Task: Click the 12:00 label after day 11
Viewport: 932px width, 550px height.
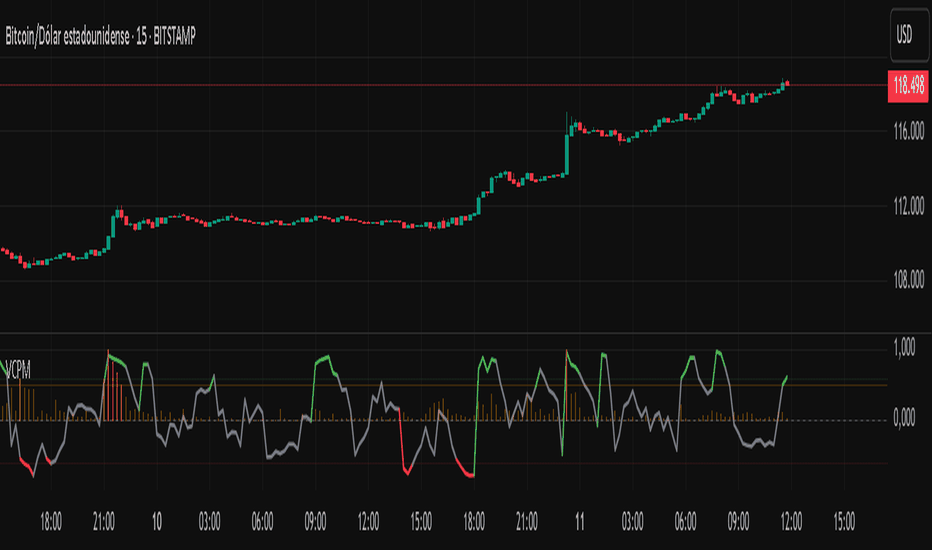Action: pyautogui.click(x=791, y=522)
